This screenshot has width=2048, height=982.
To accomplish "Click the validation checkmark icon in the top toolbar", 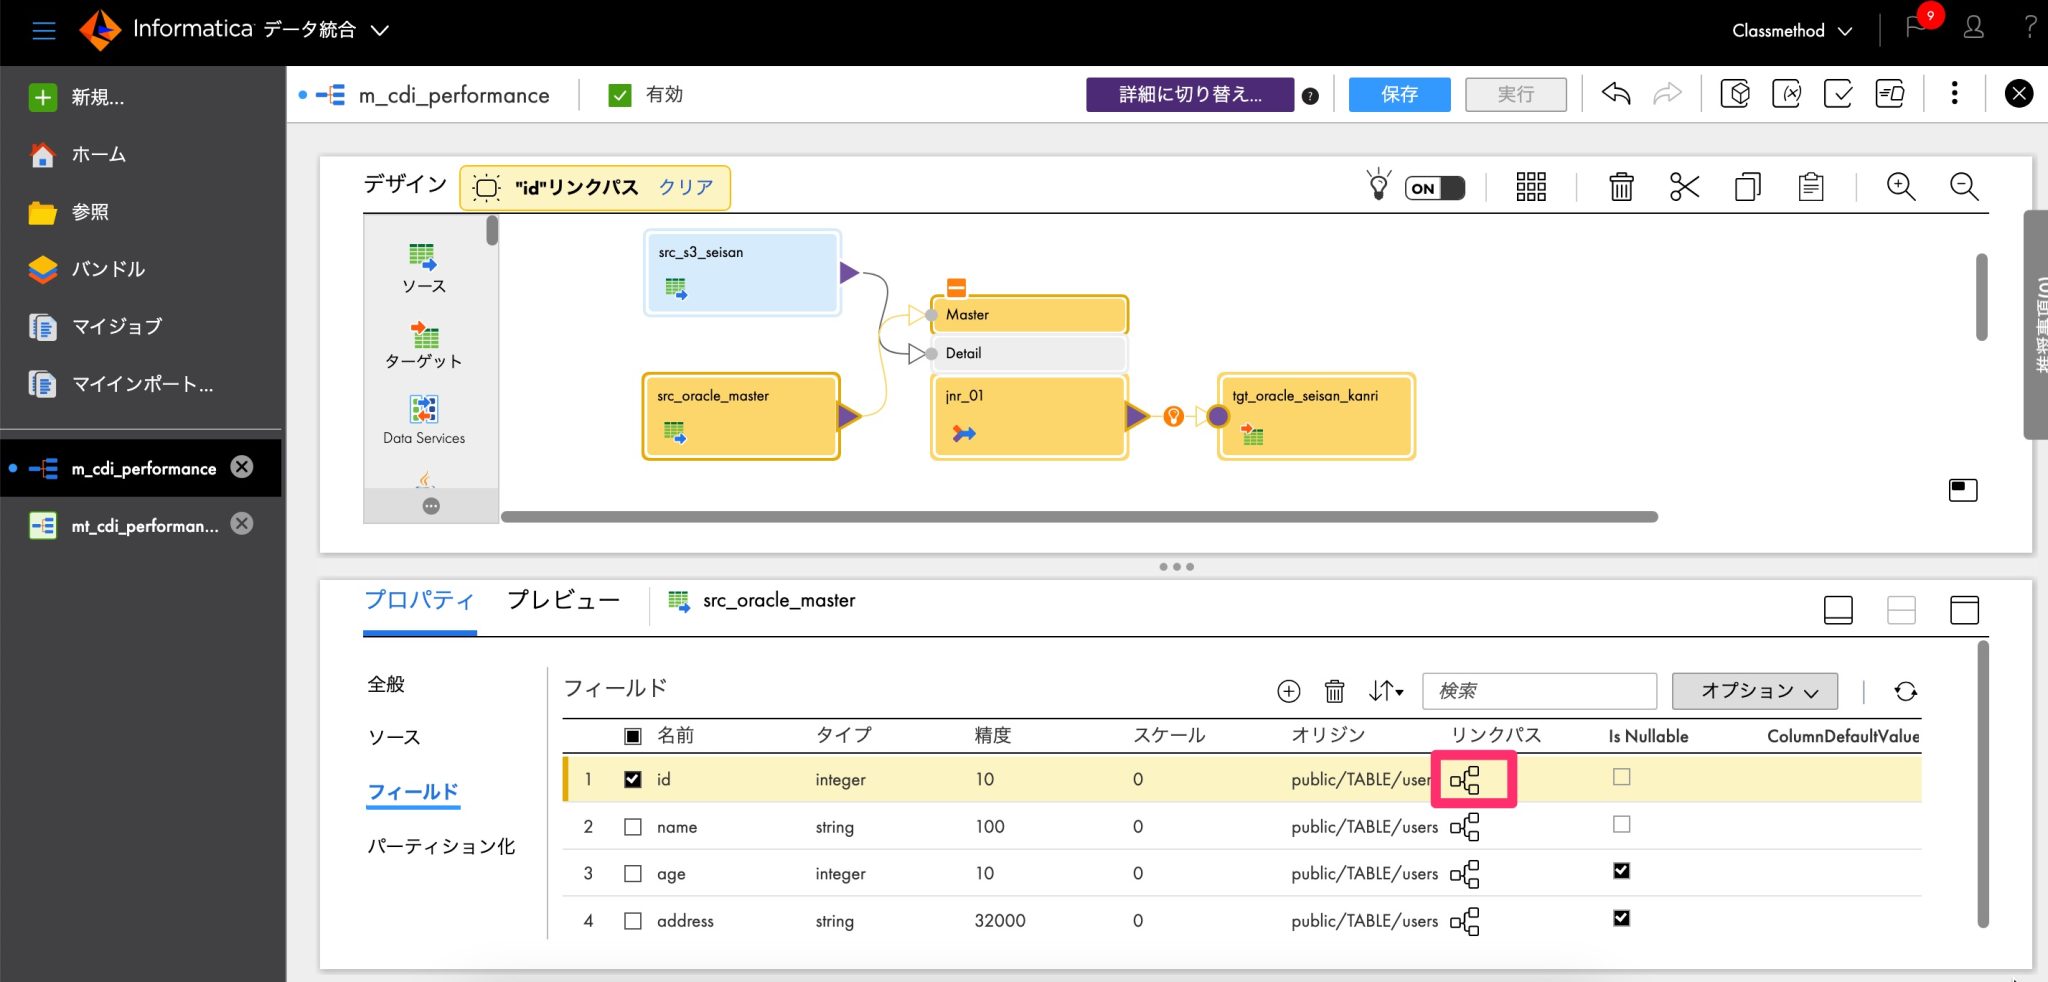I will (x=1840, y=93).
